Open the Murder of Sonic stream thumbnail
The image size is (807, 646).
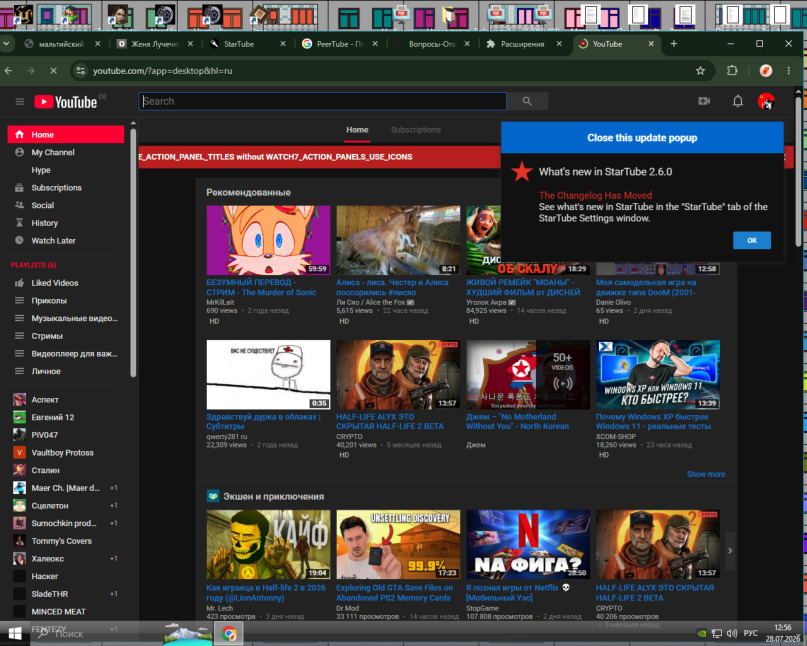coord(268,240)
